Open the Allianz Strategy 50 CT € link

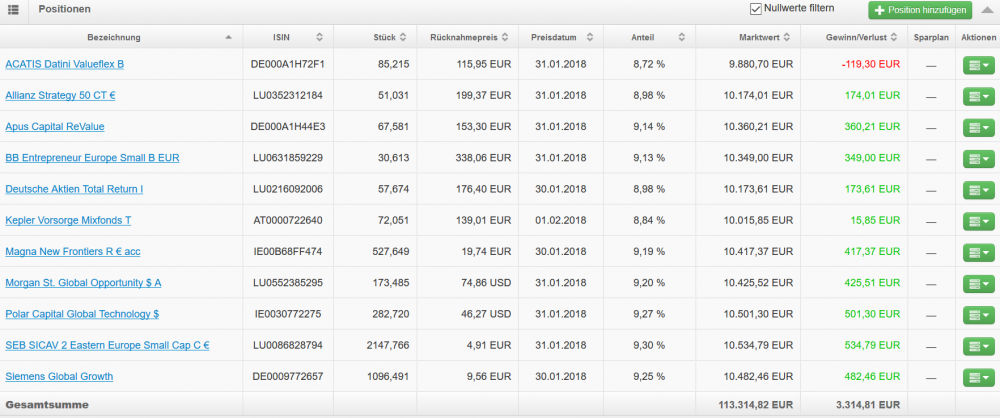coord(60,95)
